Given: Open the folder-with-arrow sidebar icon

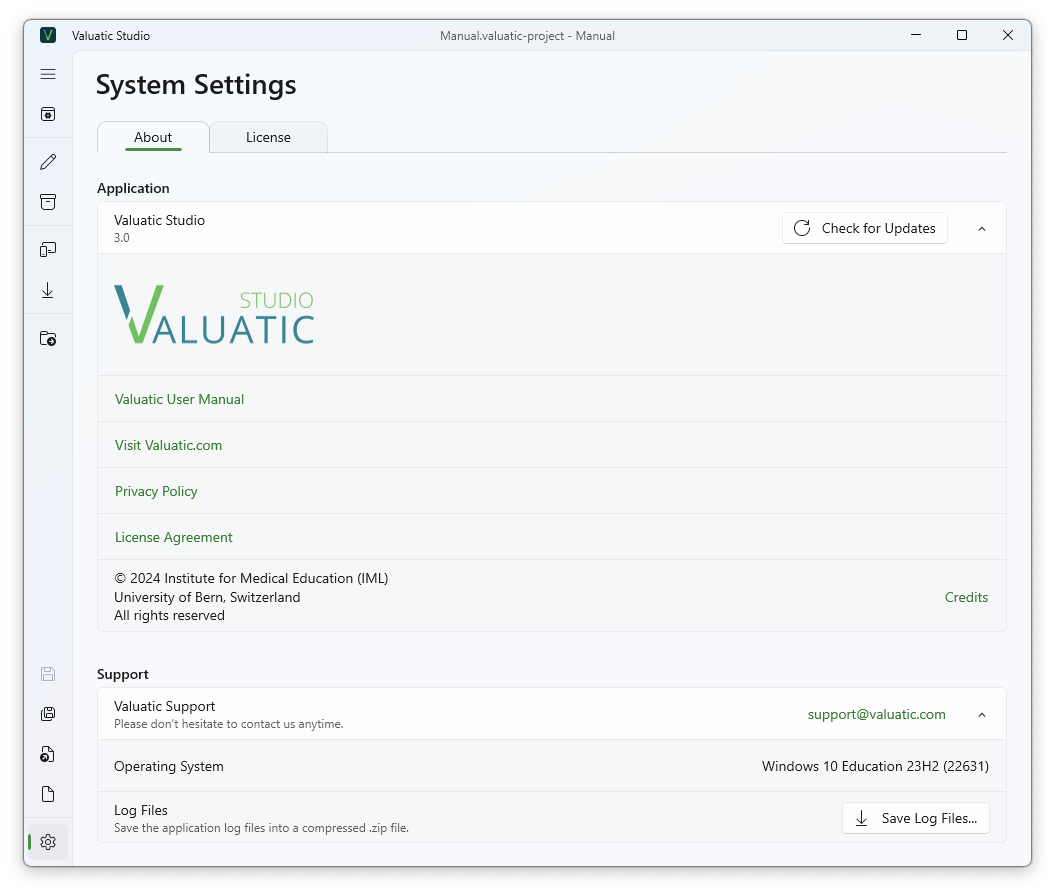Looking at the screenshot, I should point(48,338).
